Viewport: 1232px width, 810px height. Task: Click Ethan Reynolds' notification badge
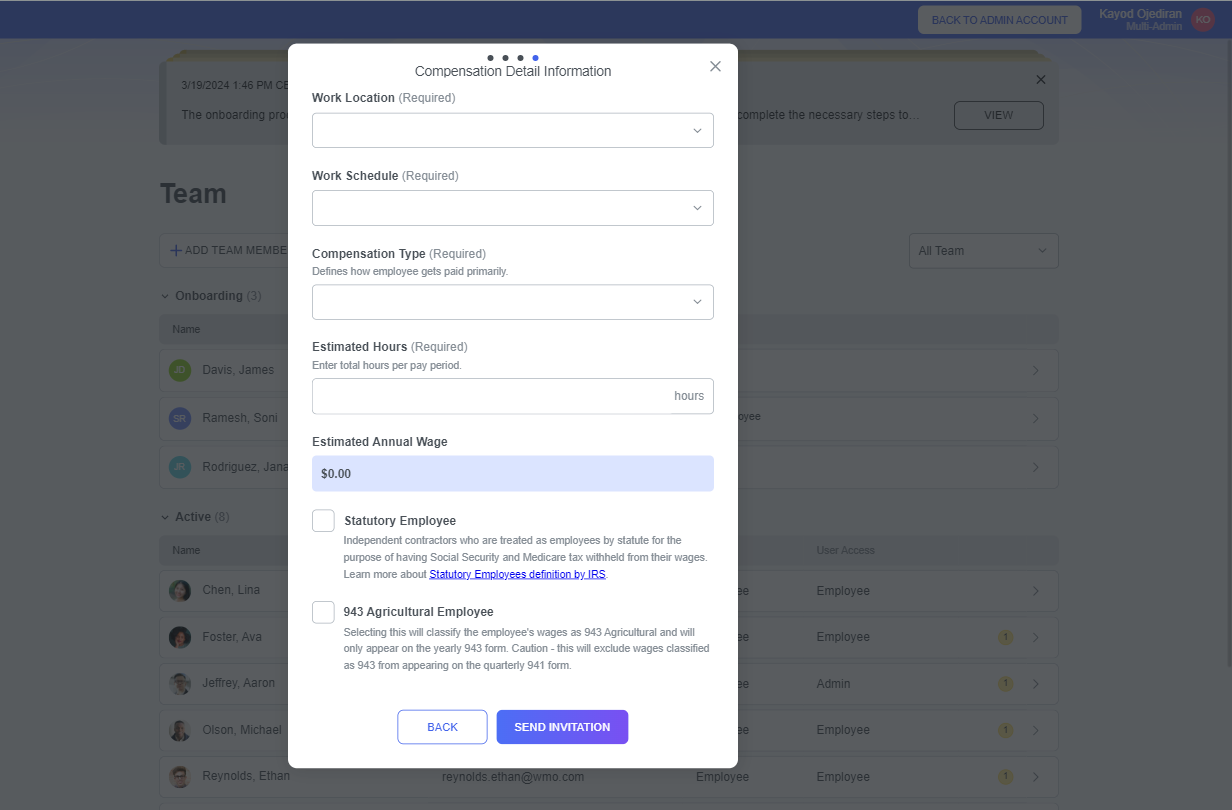tap(1005, 777)
